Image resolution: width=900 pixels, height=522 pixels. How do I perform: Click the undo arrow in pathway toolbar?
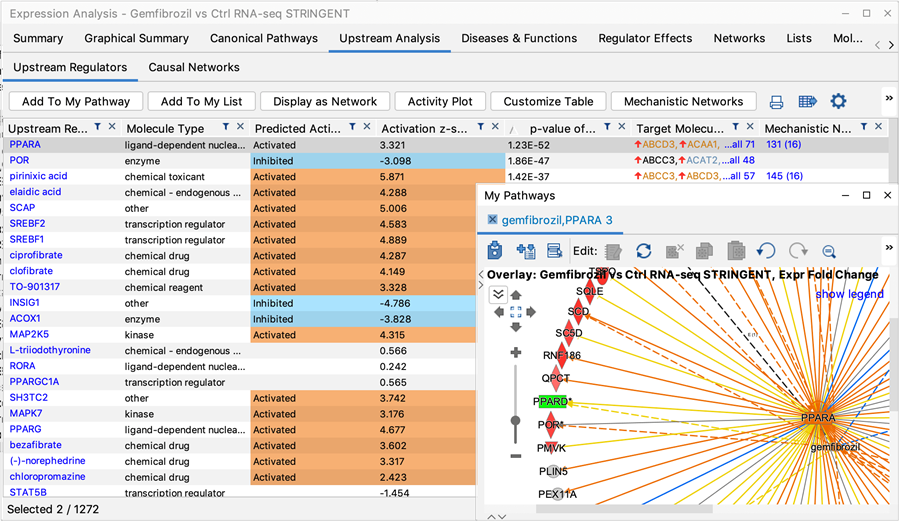[x=766, y=251]
